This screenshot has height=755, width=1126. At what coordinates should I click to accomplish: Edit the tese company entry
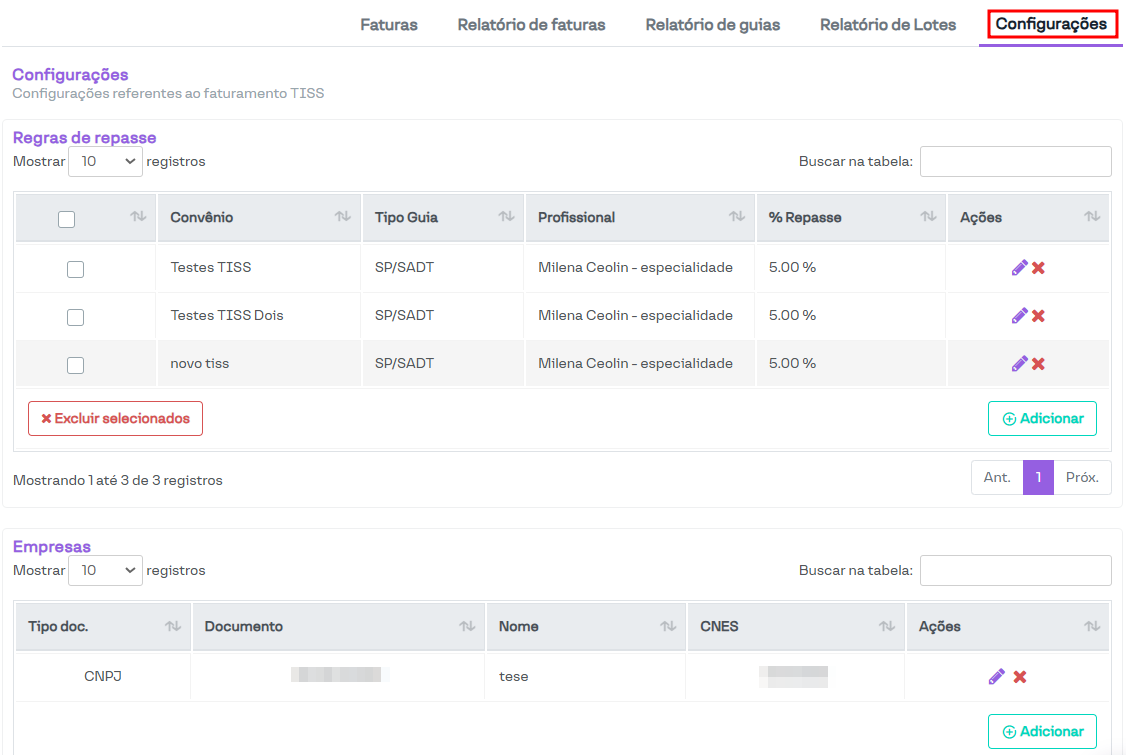point(996,677)
